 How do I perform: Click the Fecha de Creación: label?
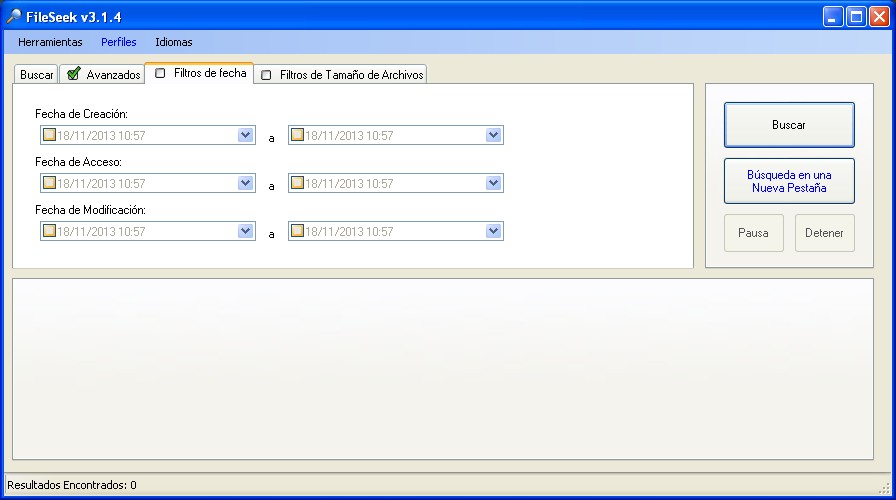coord(81,114)
